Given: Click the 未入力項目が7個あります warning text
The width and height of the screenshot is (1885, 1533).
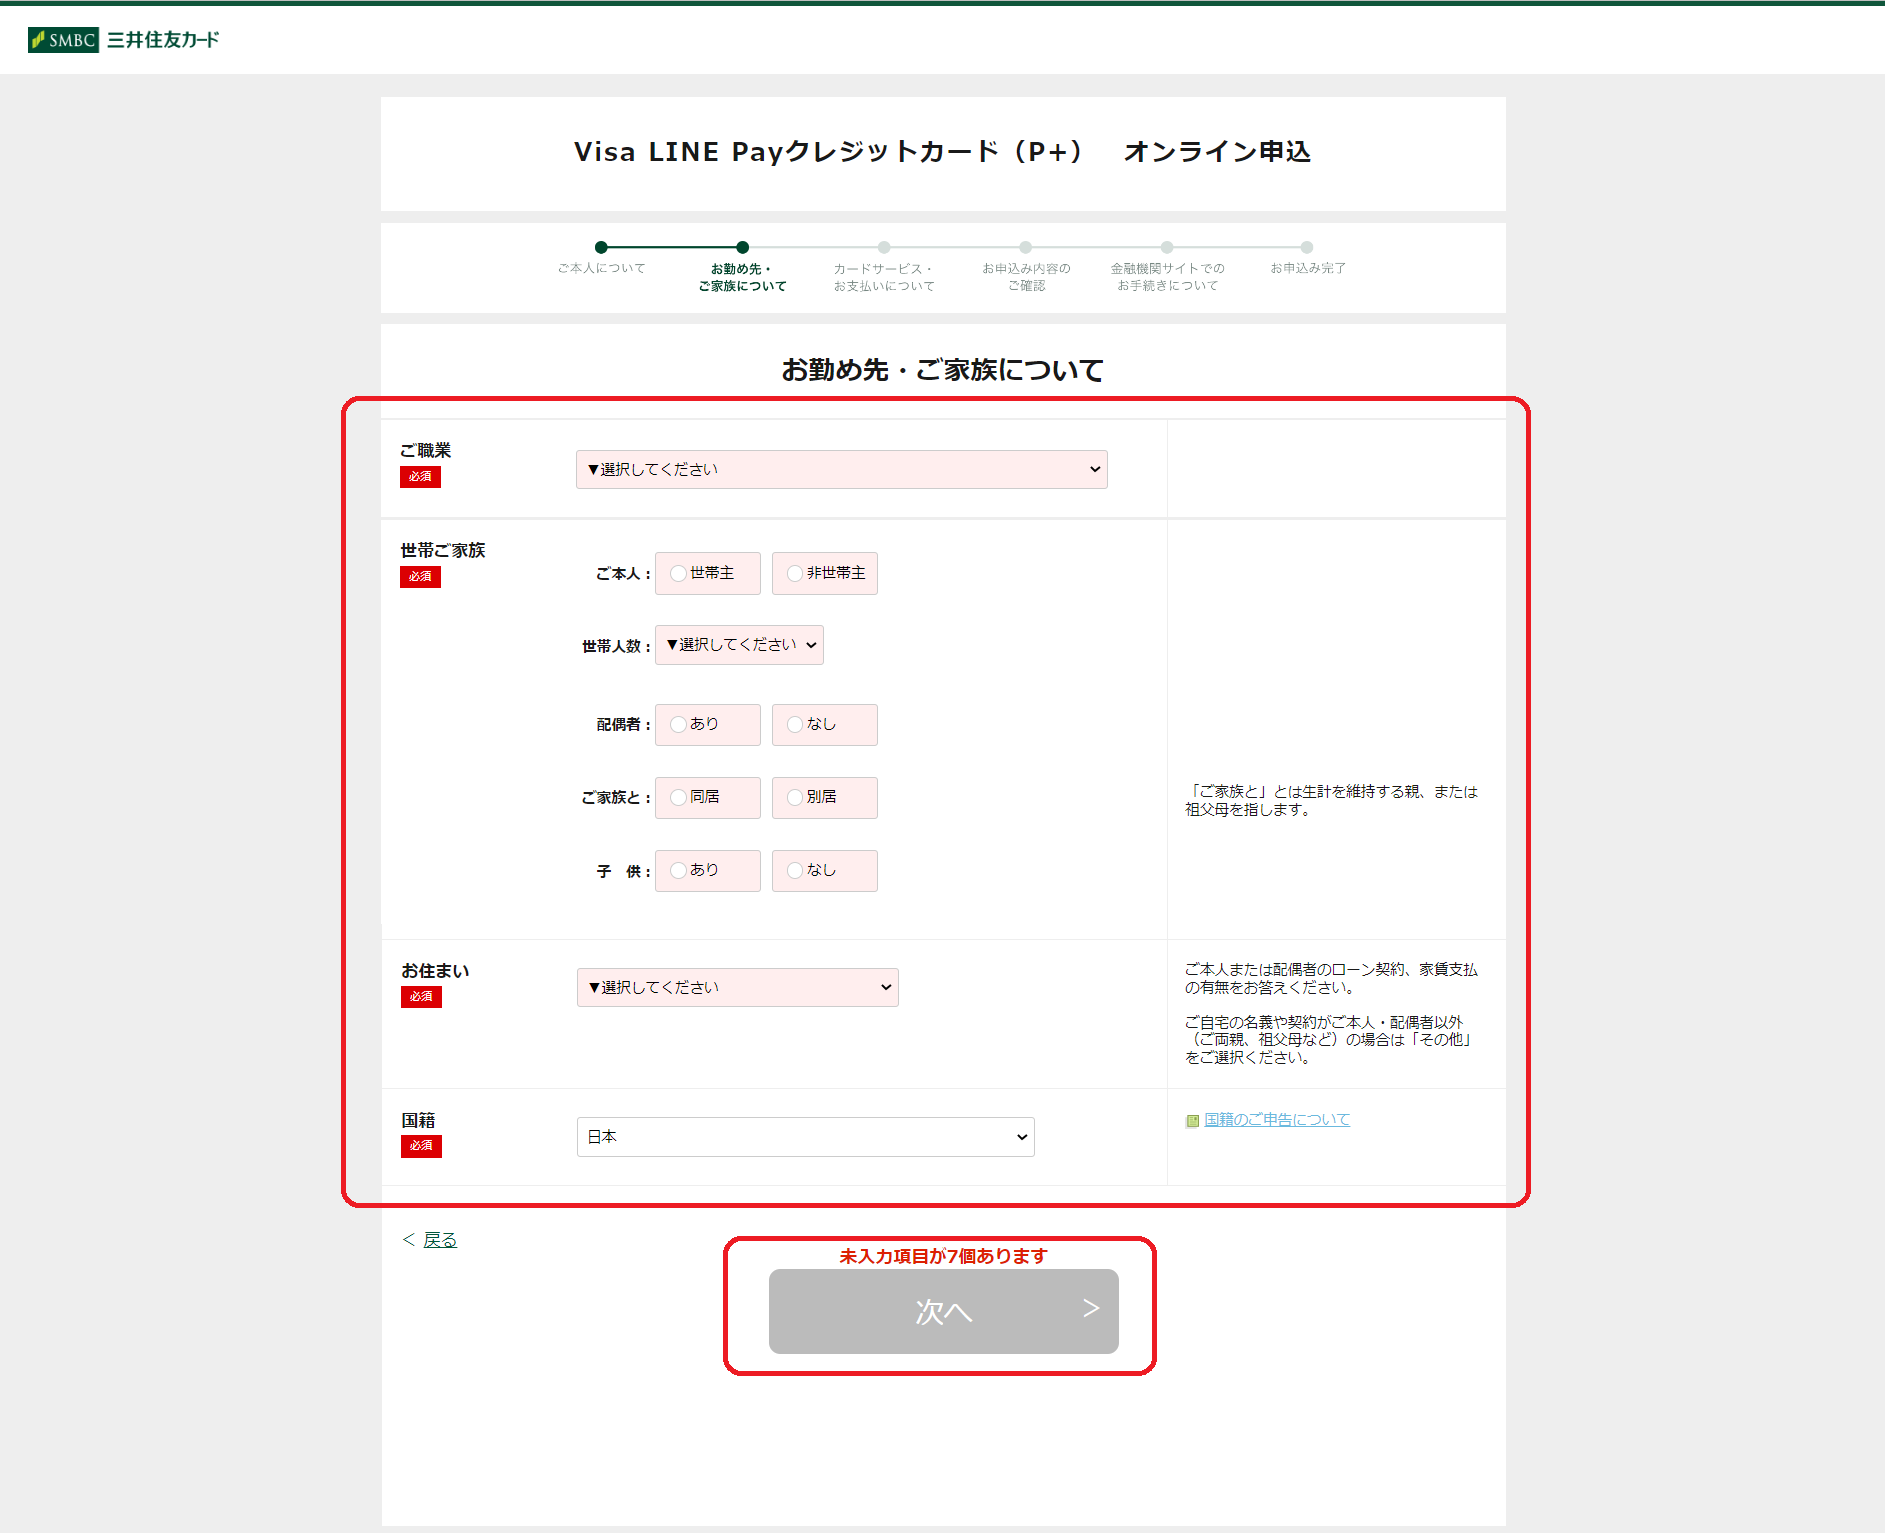Looking at the screenshot, I should click(x=943, y=1256).
